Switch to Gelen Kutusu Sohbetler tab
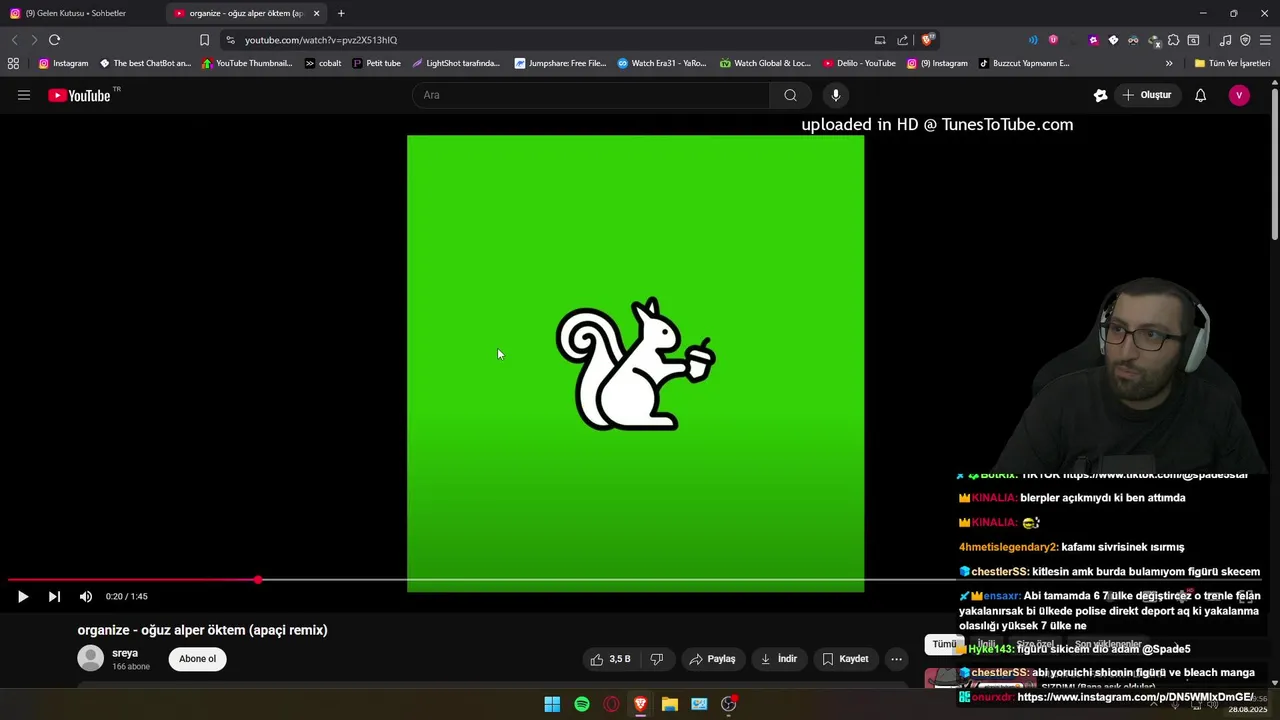Screen dimensions: 1280x720 point(80,13)
